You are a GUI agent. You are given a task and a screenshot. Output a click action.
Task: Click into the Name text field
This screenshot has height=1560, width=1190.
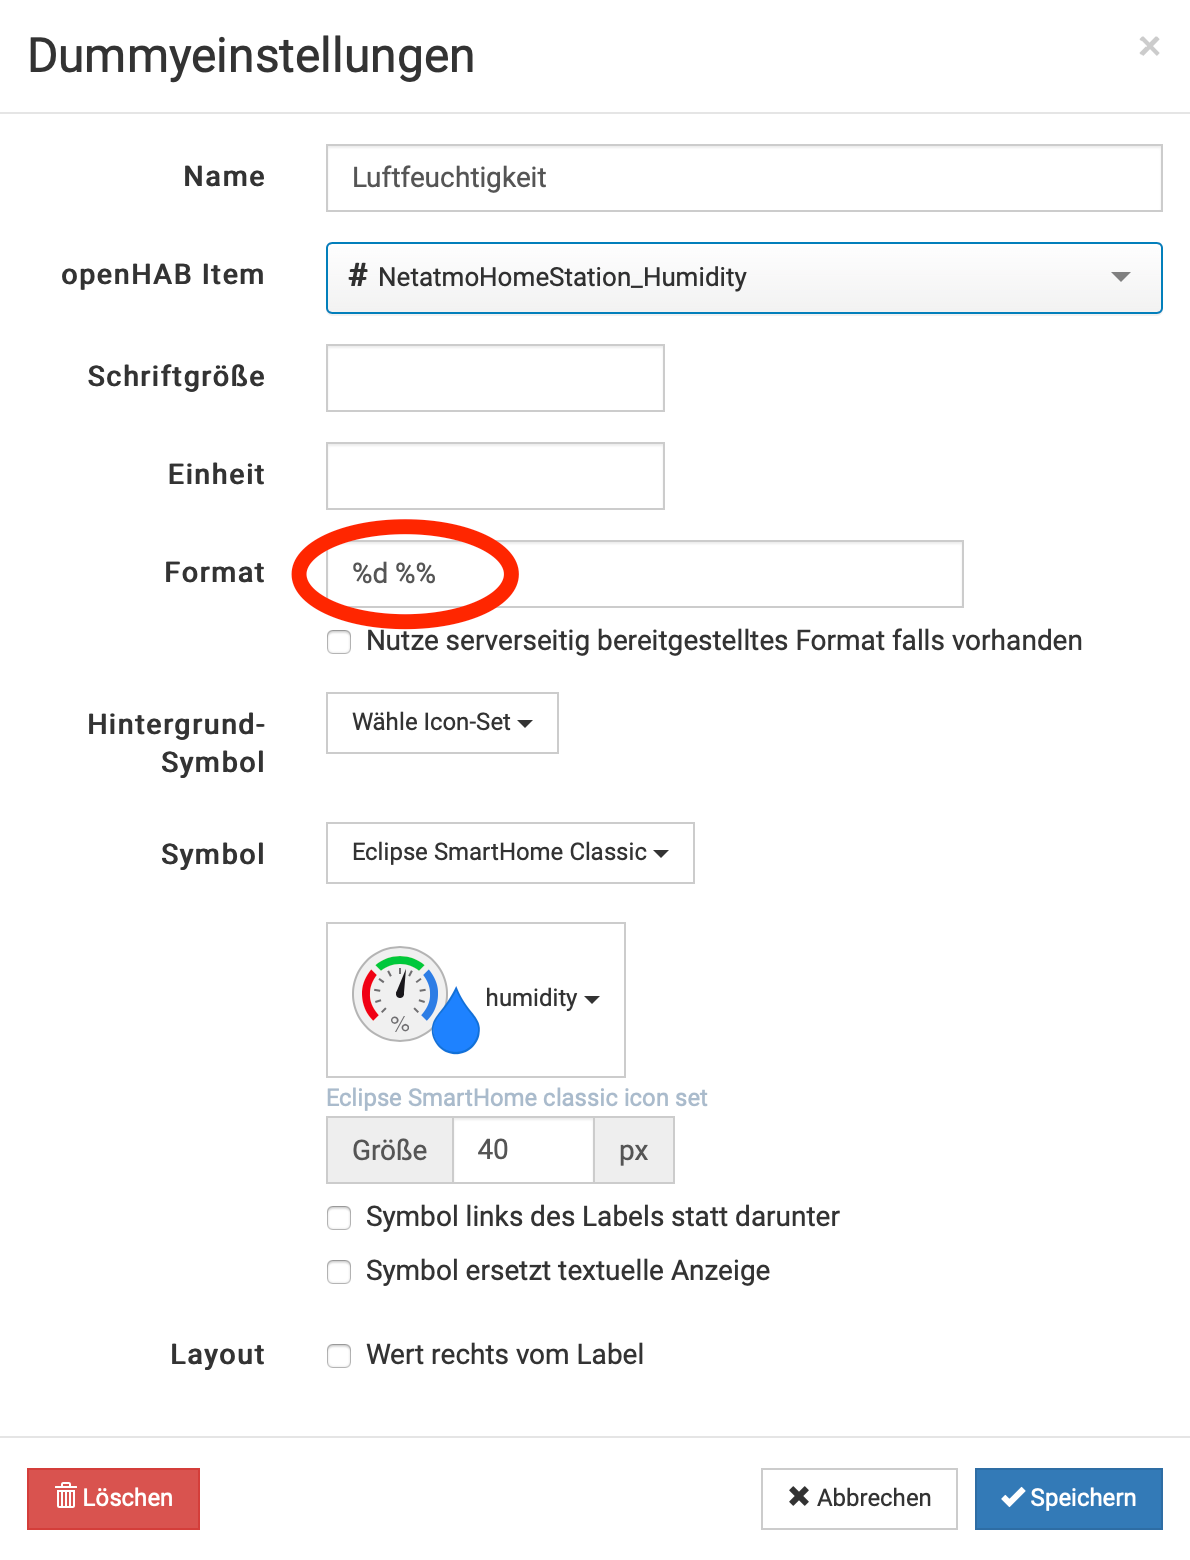click(744, 178)
